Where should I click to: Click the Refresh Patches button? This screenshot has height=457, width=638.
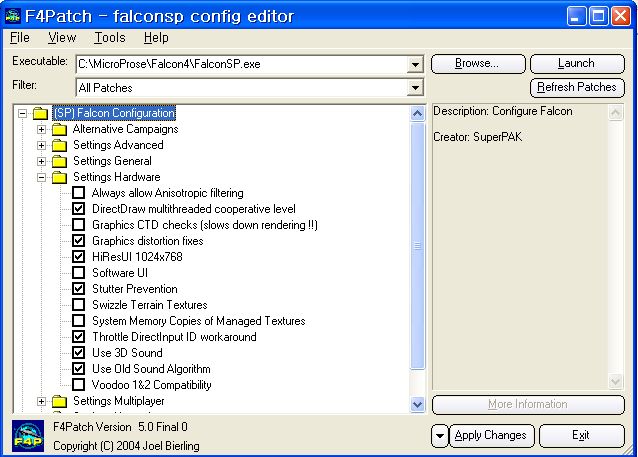[578, 88]
